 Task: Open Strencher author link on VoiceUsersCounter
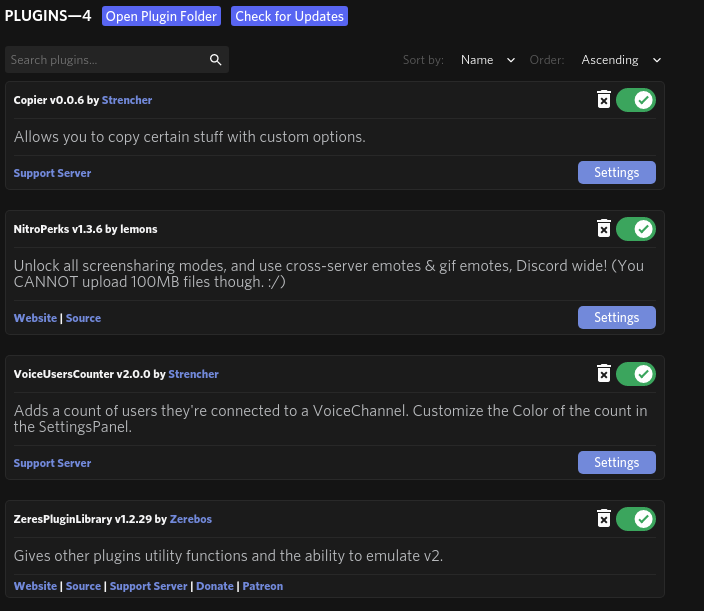[x=194, y=374]
